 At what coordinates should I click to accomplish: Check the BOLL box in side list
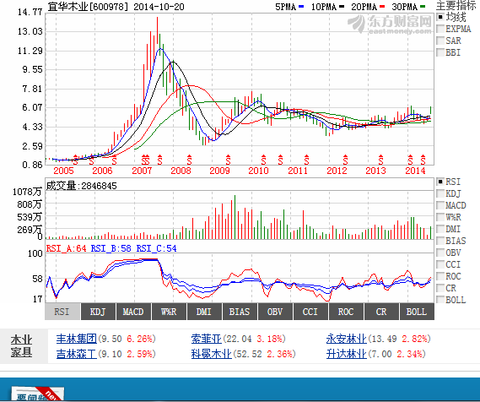(x=440, y=300)
